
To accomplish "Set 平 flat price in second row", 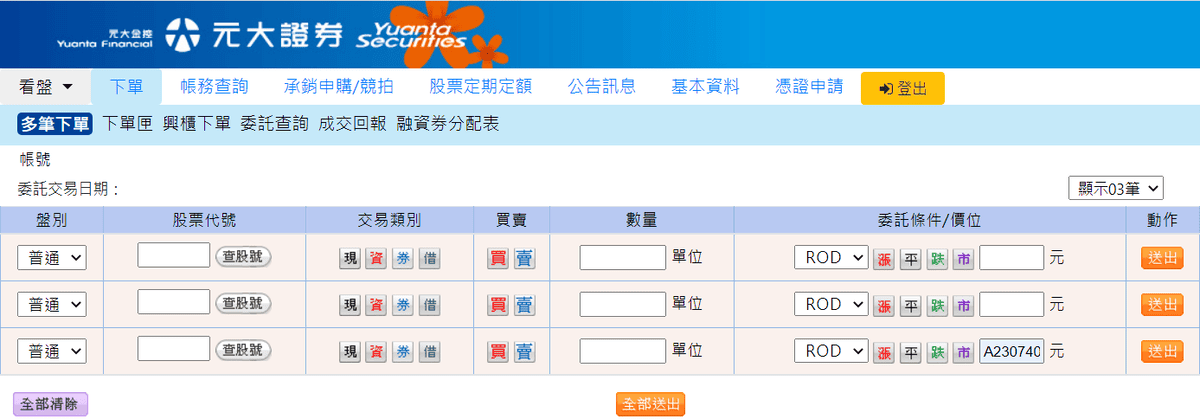I will pos(910,305).
